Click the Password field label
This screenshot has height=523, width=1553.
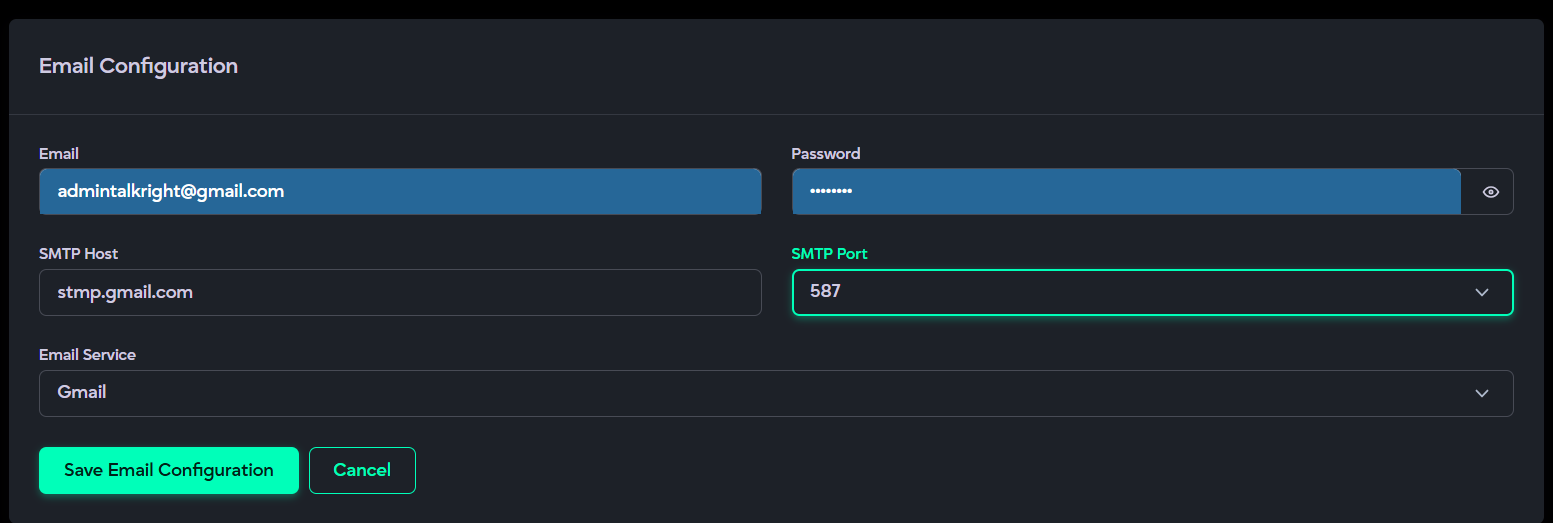click(x=825, y=154)
